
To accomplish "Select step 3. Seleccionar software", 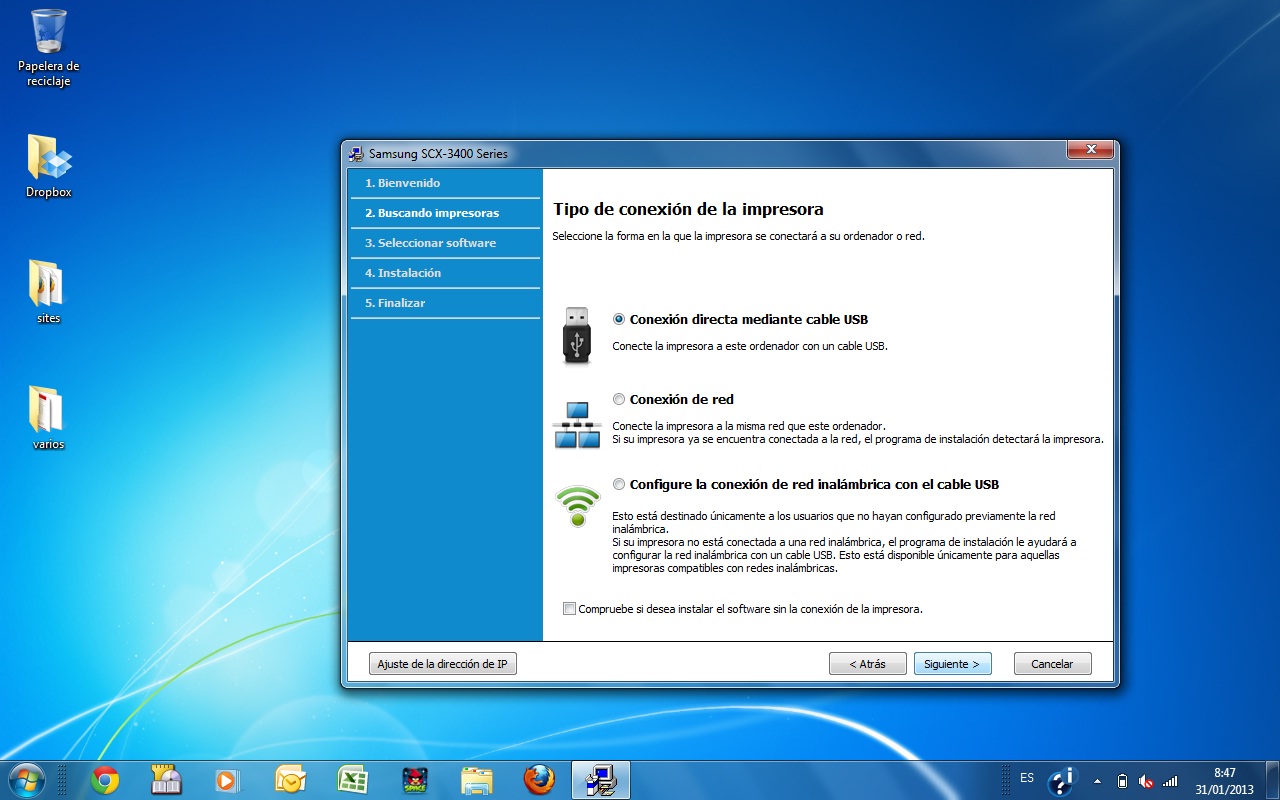I will (445, 244).
